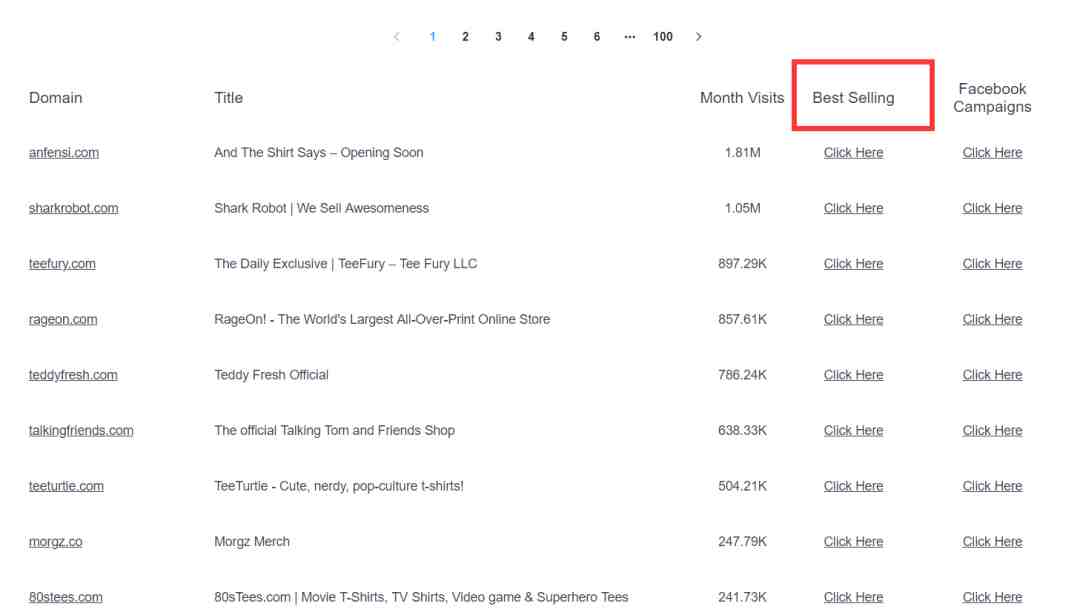Click the 247.79K month visits value

[742, 542]
